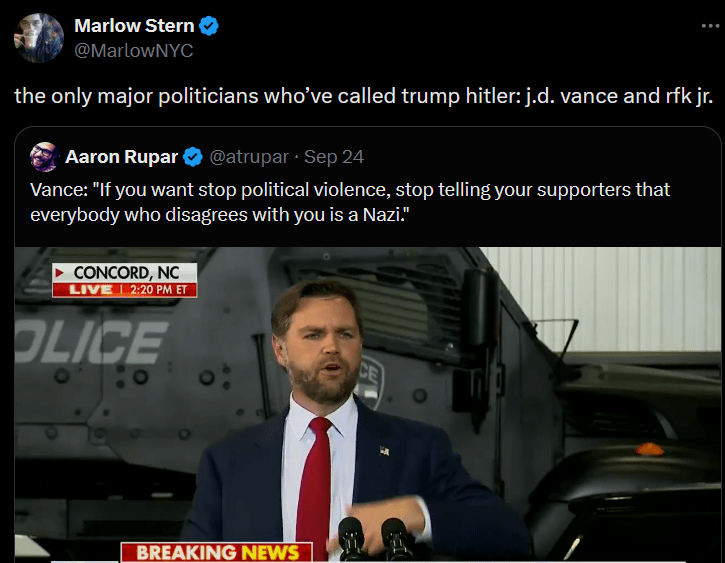Click Marlow Stern's verified badge
Image resolution: width=725 pixels, height=563 pixels.
click(209, 26)
